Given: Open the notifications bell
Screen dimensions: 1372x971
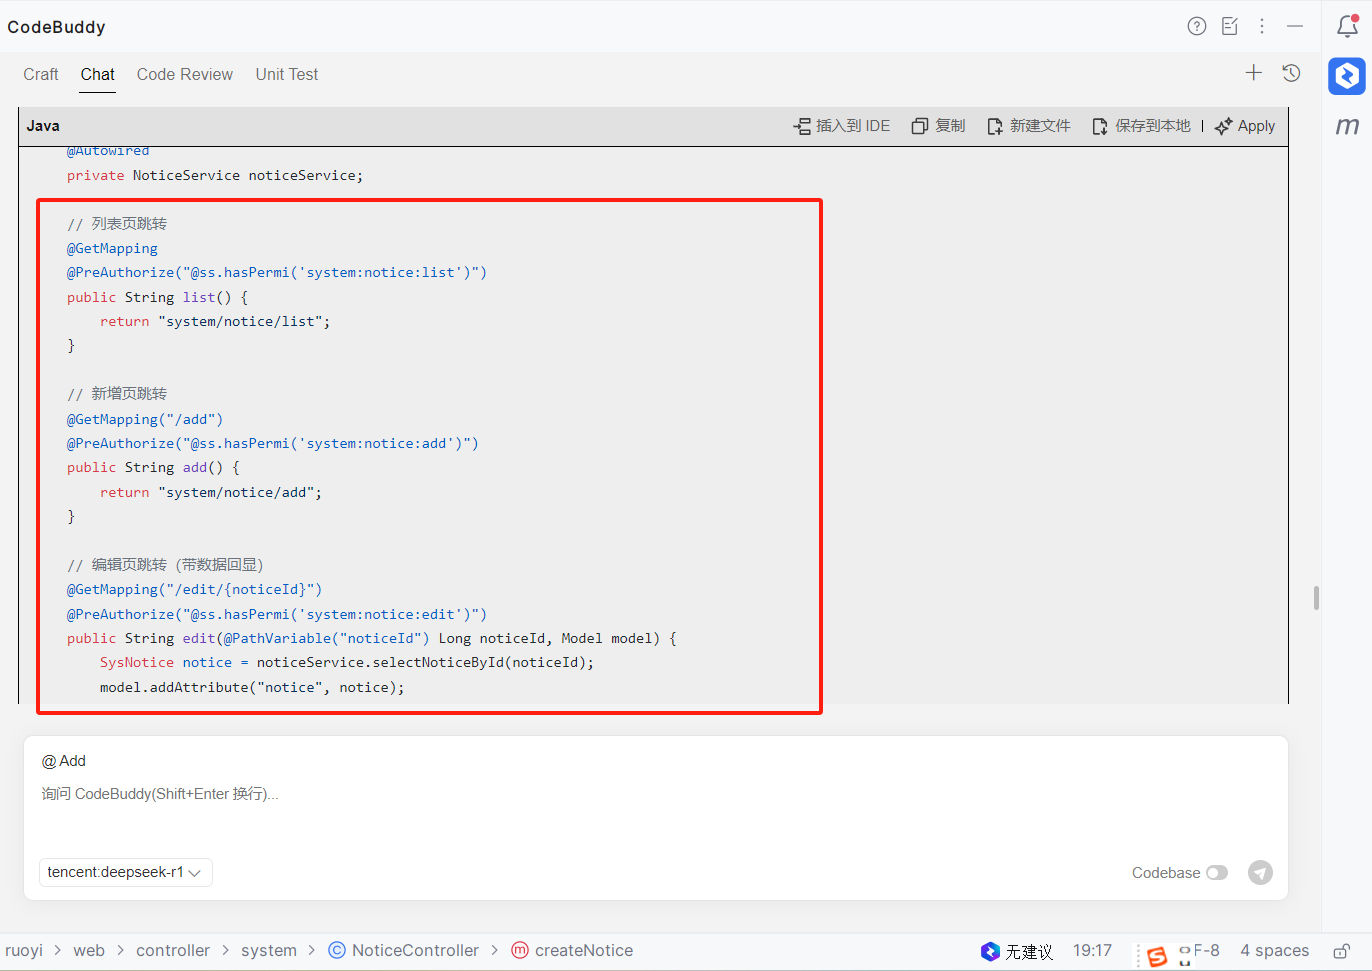Looking at the screenshot, I should (x=1347, y=26).
